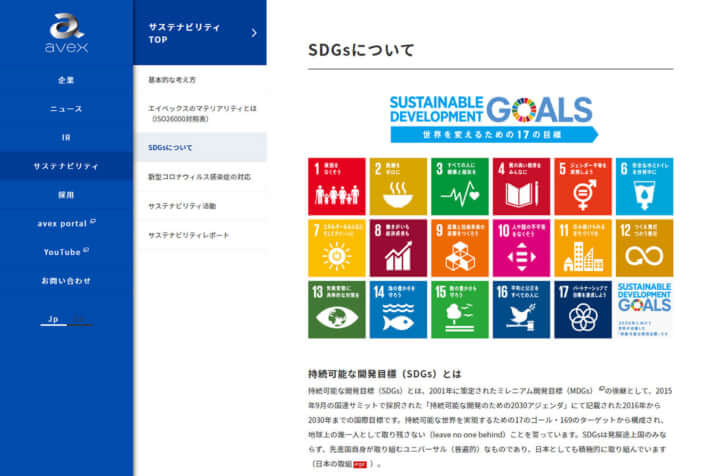The image size is (714, 476).
Task: Switch site language to Jp
Action: [x=48, y=320]
